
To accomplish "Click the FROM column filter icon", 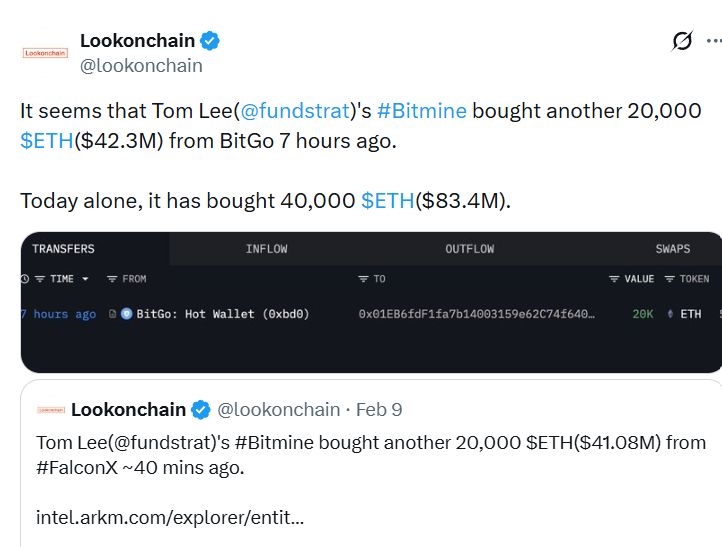I will 112,279.
